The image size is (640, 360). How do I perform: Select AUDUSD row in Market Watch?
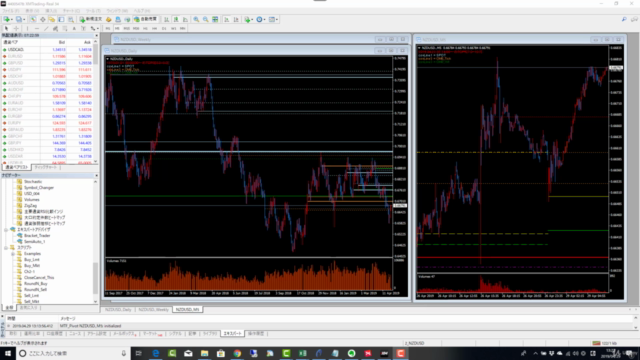coord(48,83)
